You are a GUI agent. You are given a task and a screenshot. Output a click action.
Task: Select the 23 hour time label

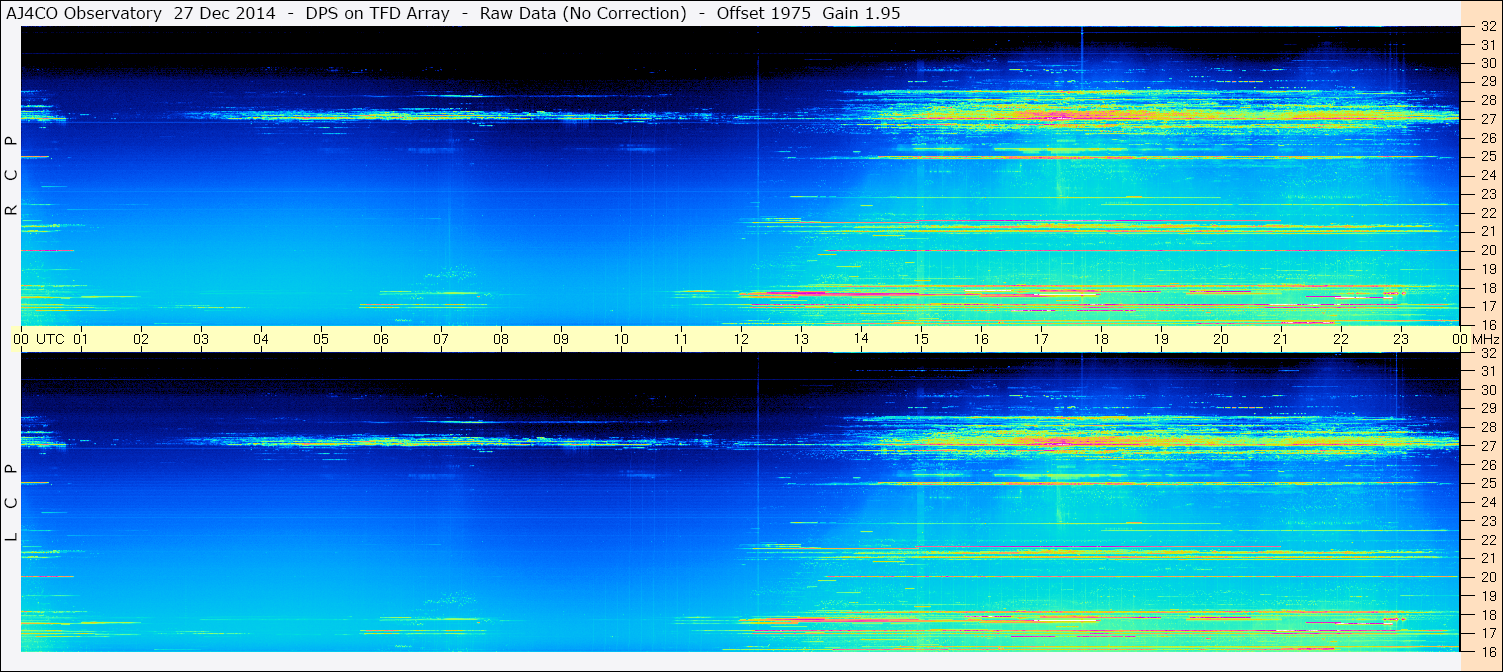[1401, 339]
